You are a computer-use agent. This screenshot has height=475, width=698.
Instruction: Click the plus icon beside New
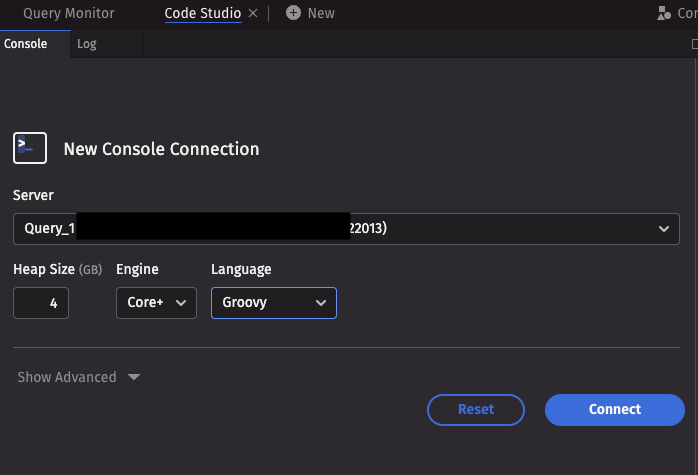293,13
